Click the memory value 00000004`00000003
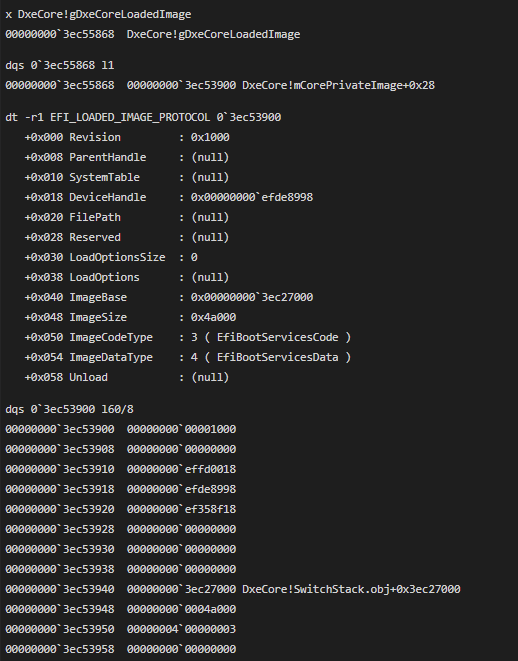 [182, 629]
